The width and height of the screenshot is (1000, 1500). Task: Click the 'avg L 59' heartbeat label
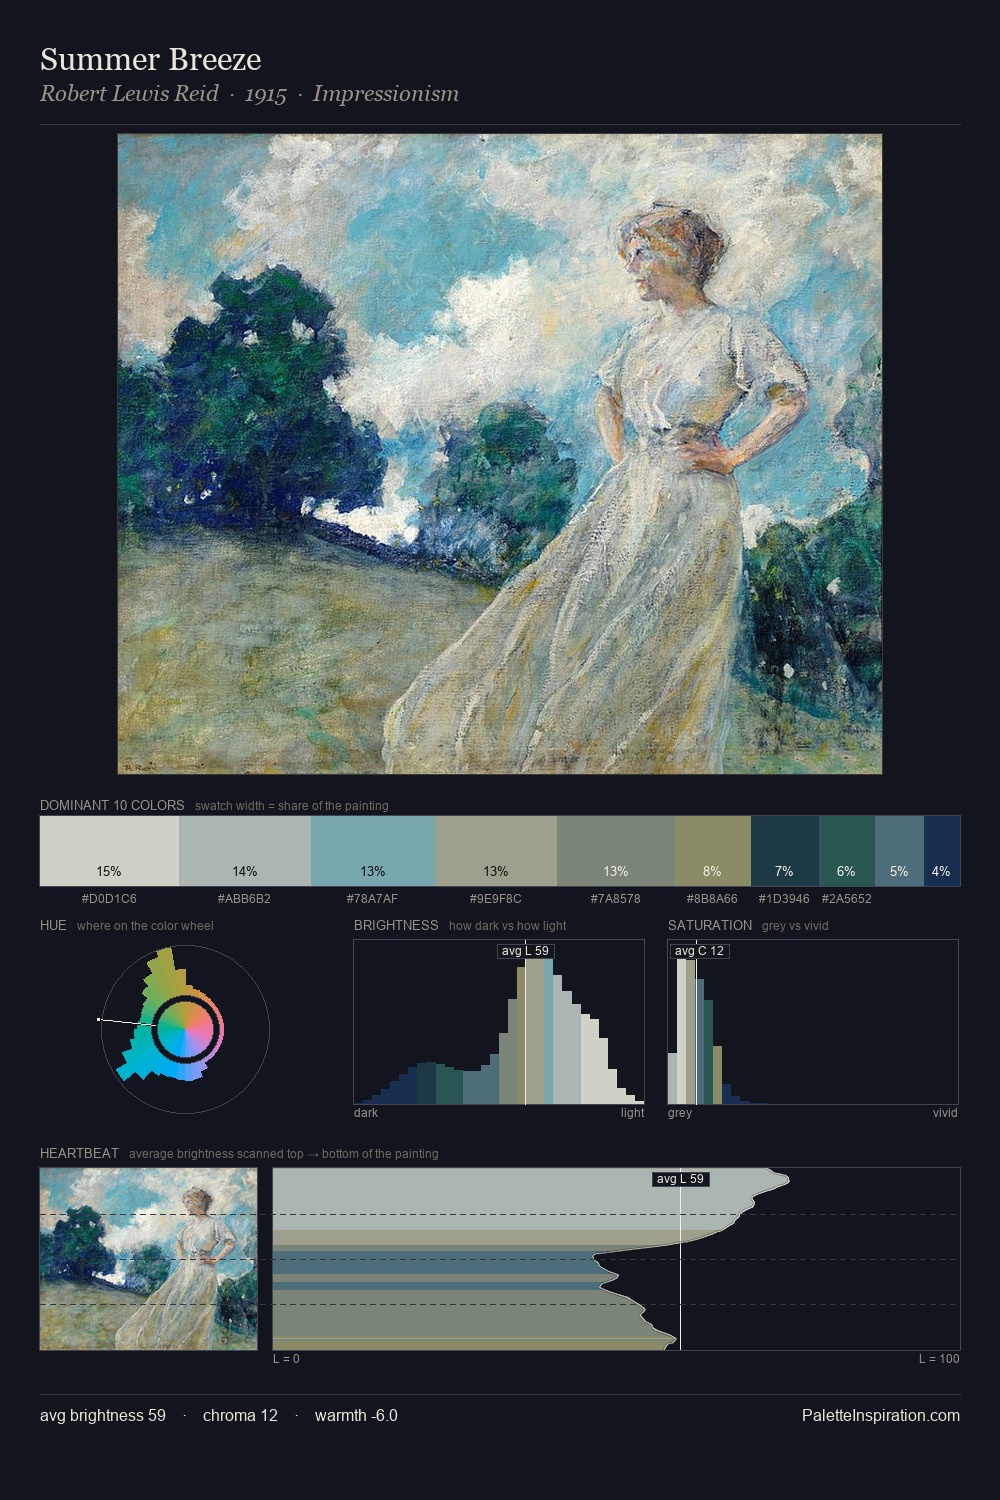coord(681,1179)
